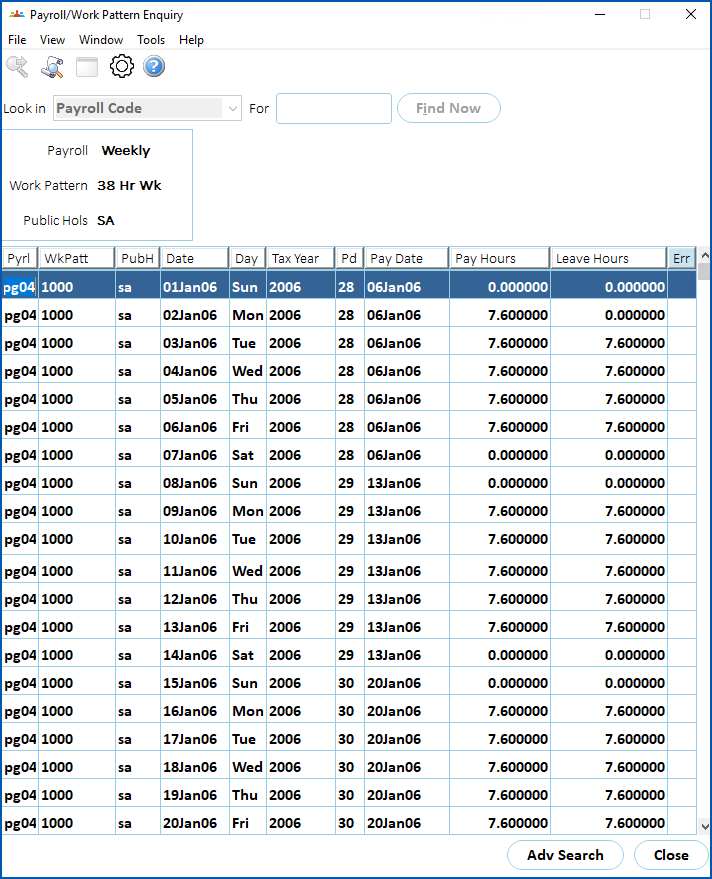The width and height of the screenshot is (712, 879).
Task: Select the 03Jan06 date cell
Action: click(x=195, y=343)
